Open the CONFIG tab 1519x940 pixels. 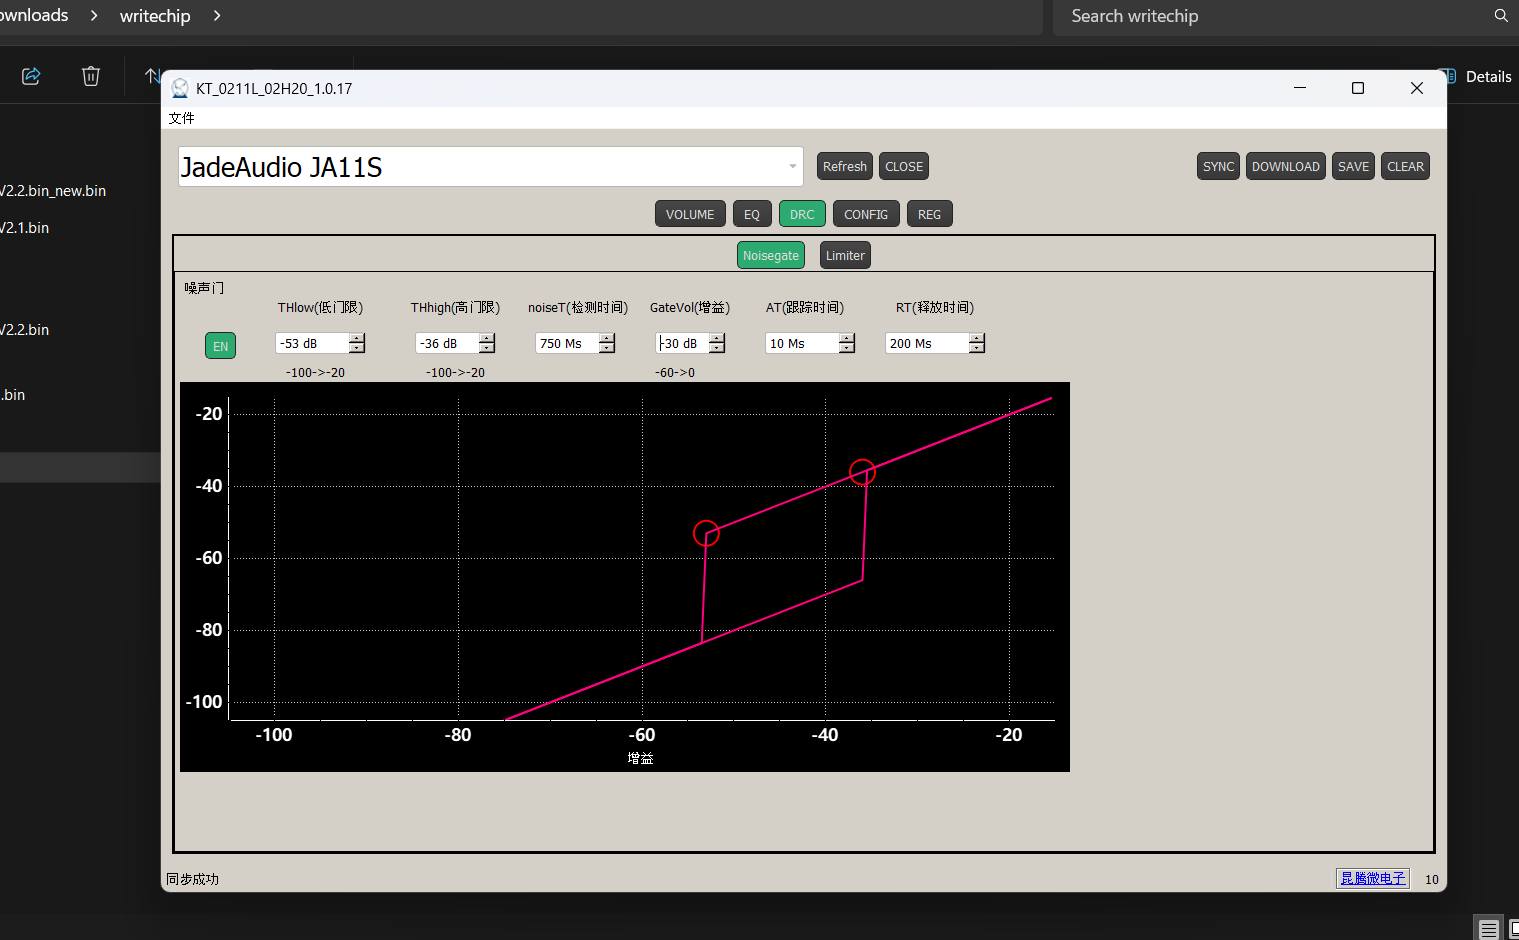[x=866, y=214]
